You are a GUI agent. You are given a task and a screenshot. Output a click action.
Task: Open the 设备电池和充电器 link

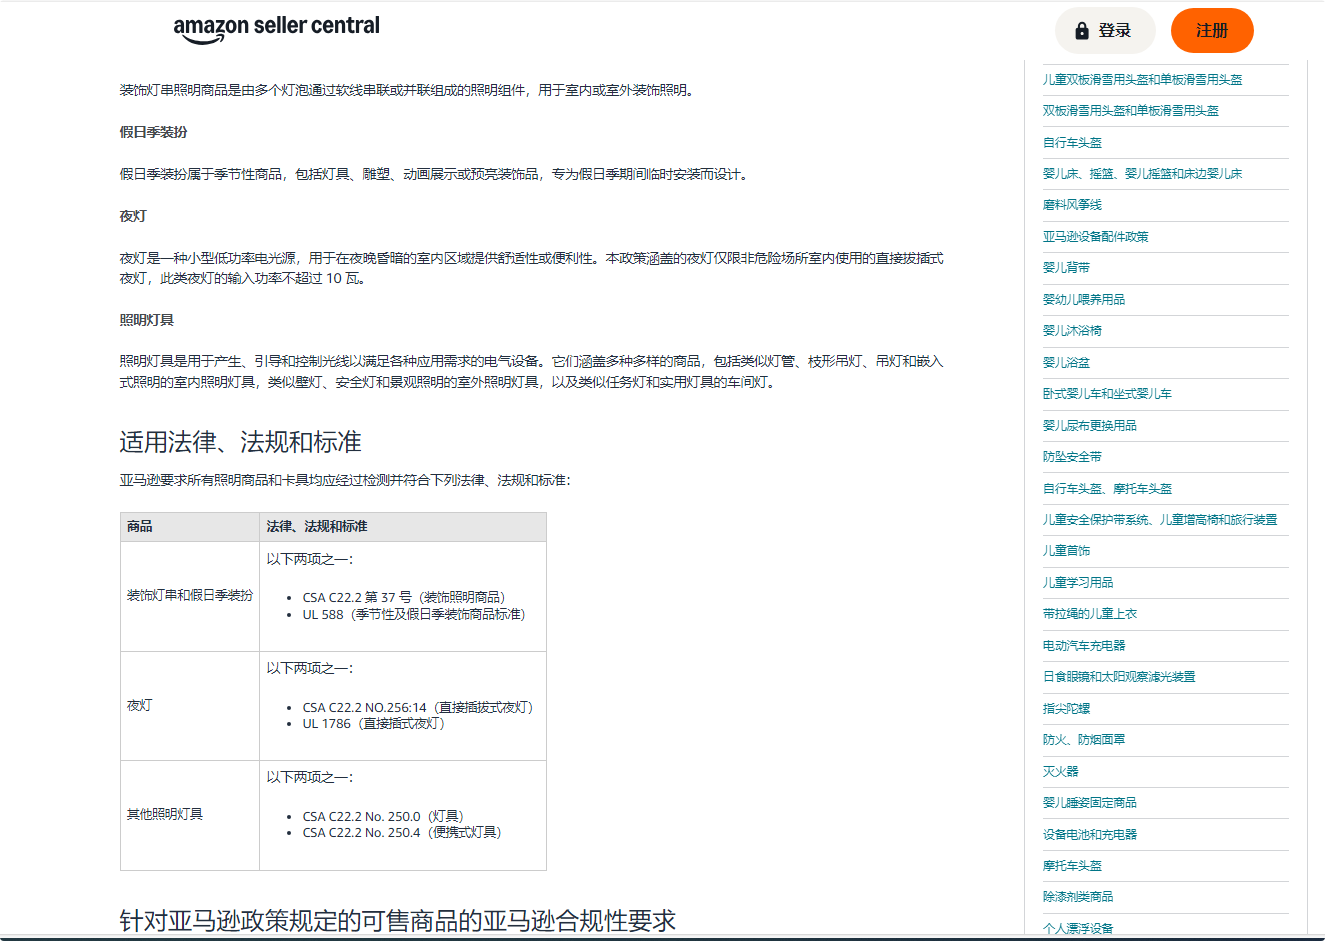[x=1089, y=835]
